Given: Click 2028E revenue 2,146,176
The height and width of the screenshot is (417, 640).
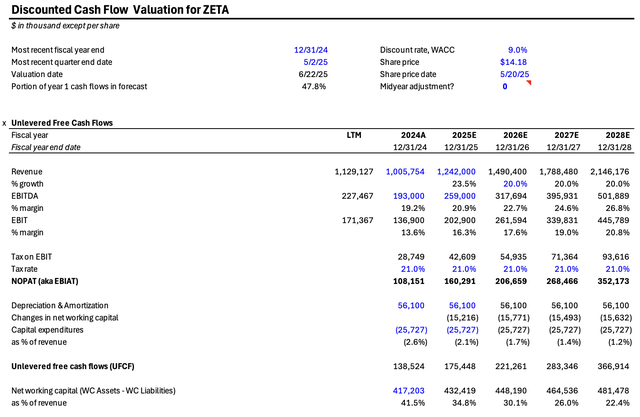Looking at the screenshot, I should [609, 172].
